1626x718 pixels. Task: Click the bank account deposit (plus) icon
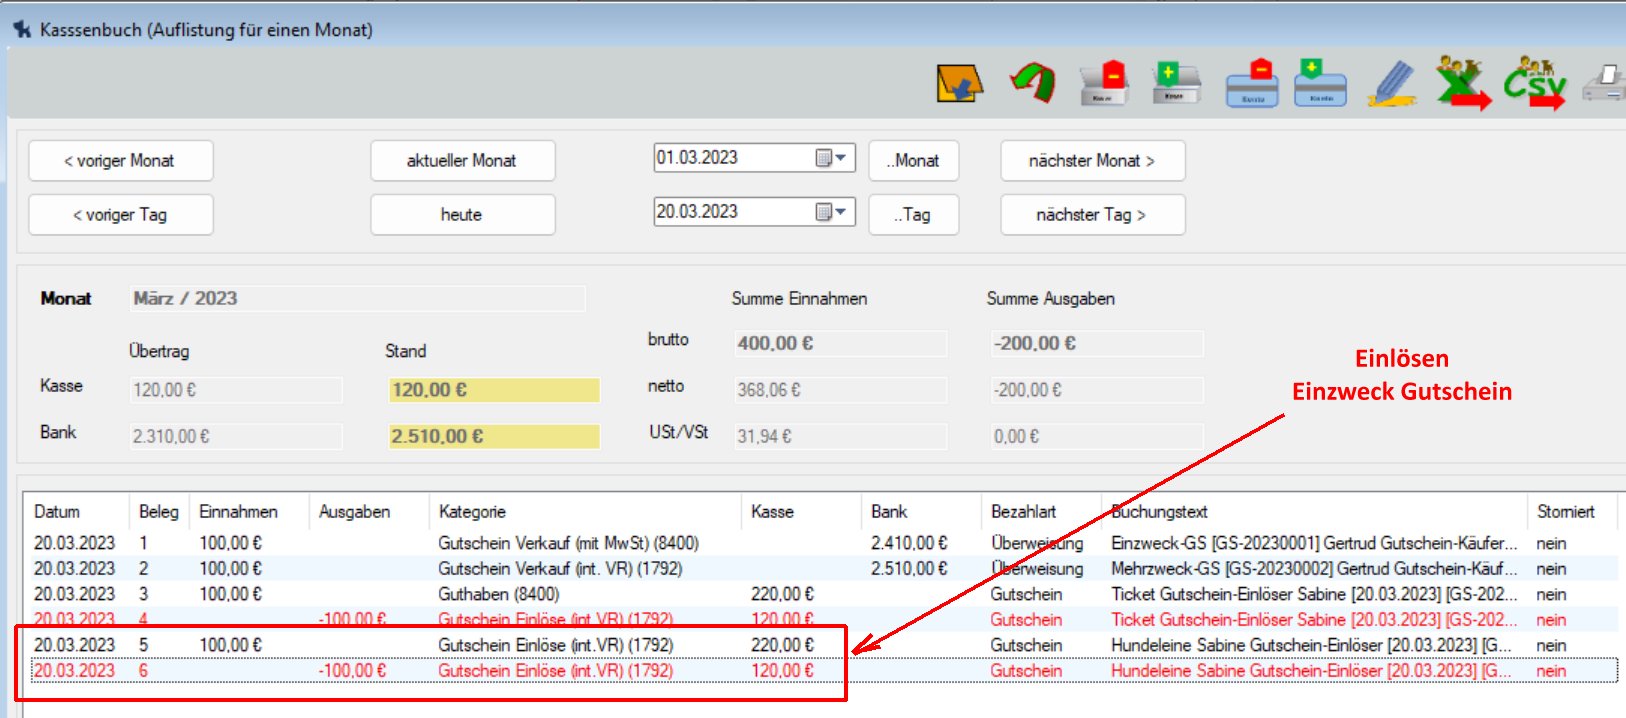point(1320,83)
